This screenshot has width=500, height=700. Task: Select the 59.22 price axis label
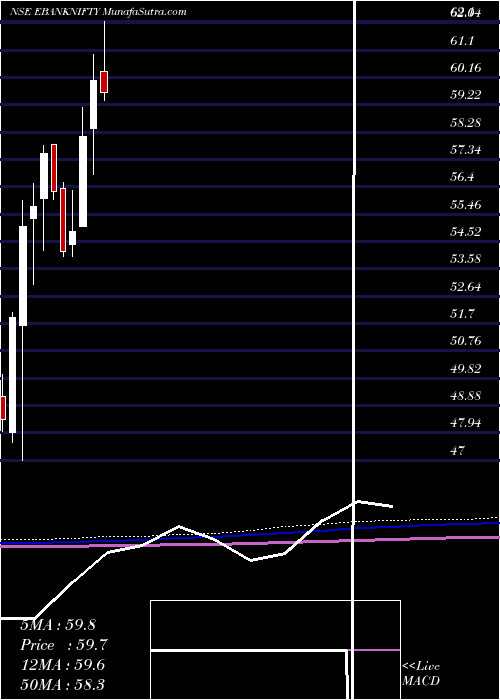pos(466,95)
